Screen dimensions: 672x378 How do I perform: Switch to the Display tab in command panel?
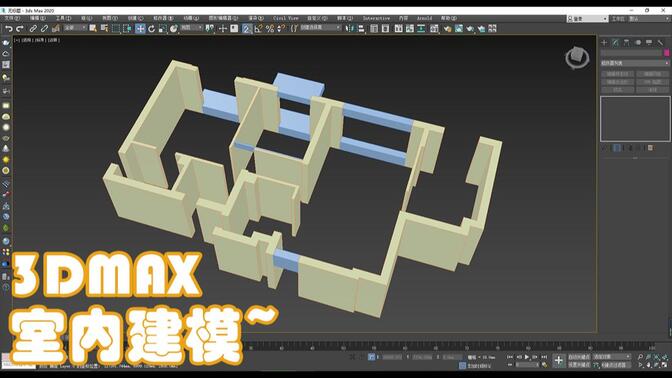649,42
